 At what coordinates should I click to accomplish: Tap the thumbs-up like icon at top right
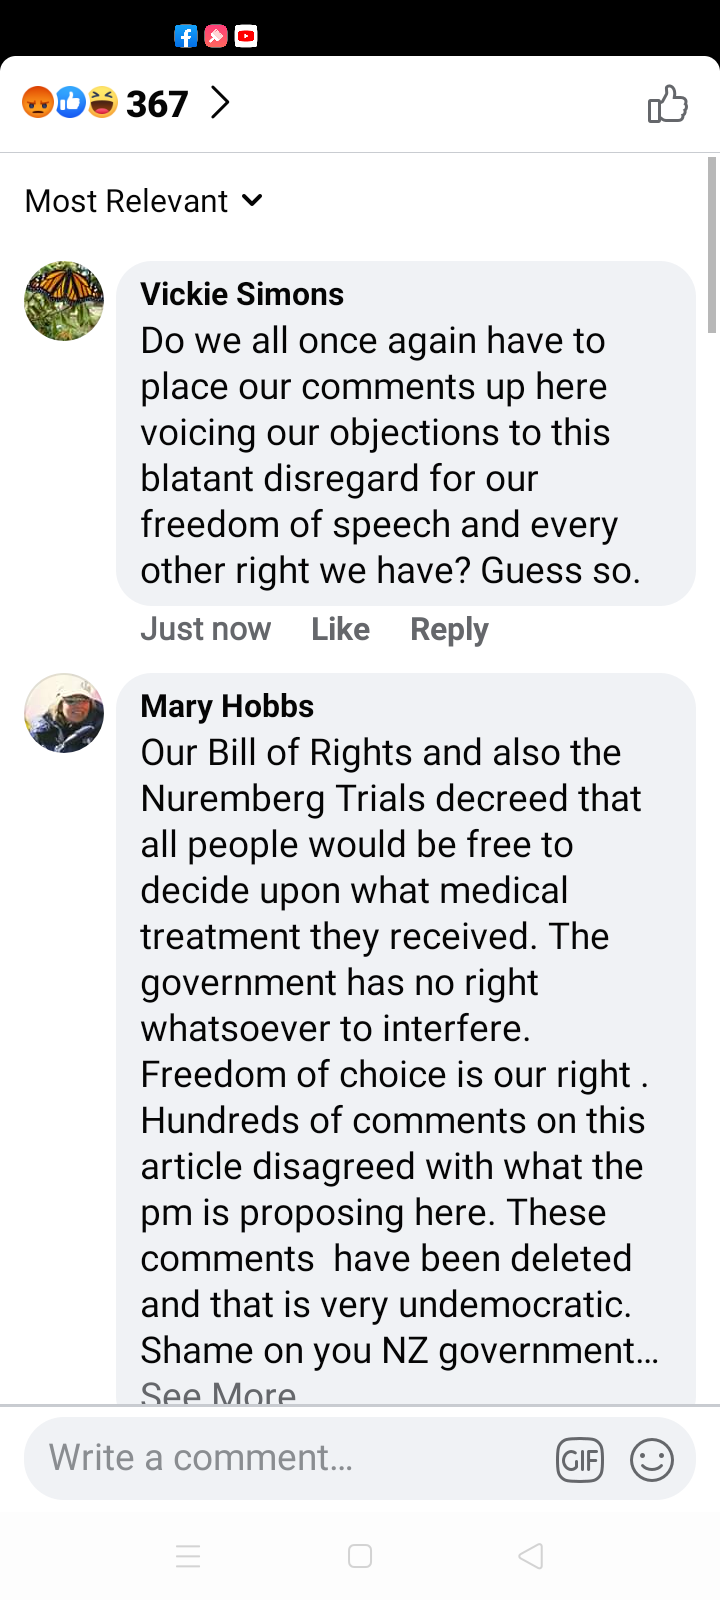667,104
